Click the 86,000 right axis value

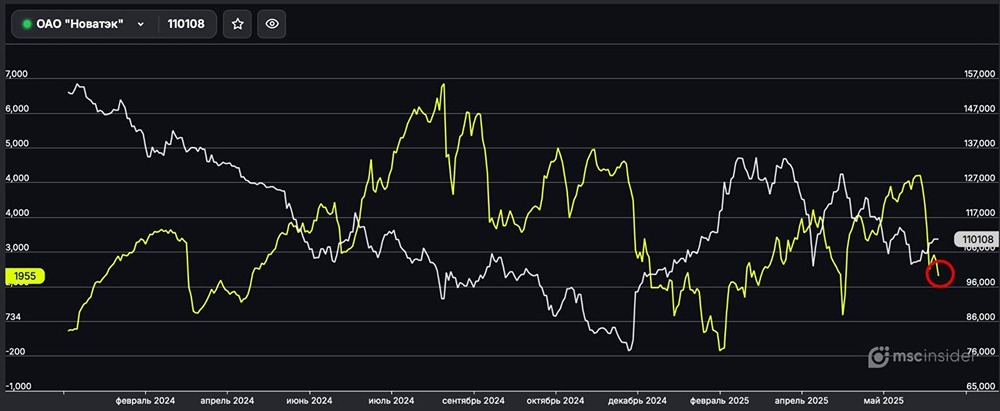982,317
